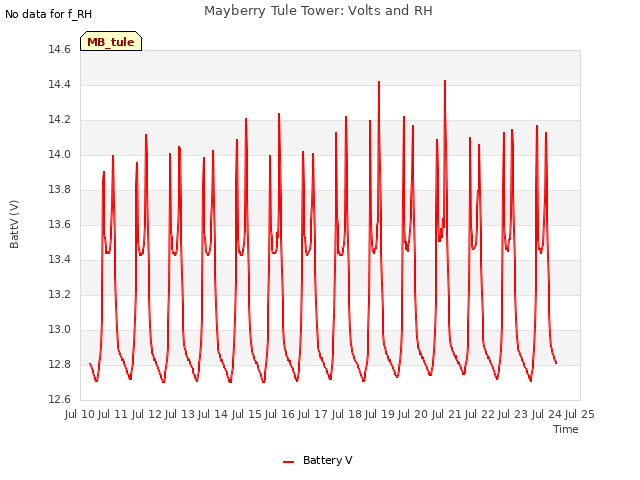This screenshot has height=480, width=640.
Task: Click the 14.4 y-axis tick label
Action: coord(60,84)
